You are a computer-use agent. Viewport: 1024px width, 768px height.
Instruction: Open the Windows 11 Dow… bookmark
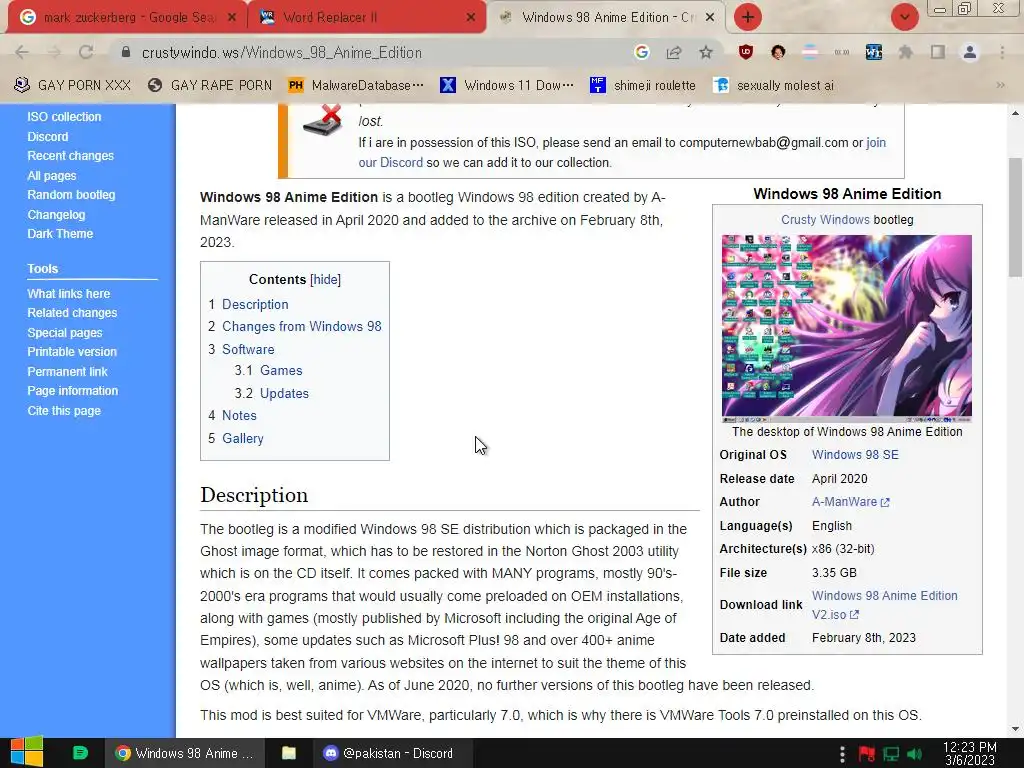coord(507,86)
